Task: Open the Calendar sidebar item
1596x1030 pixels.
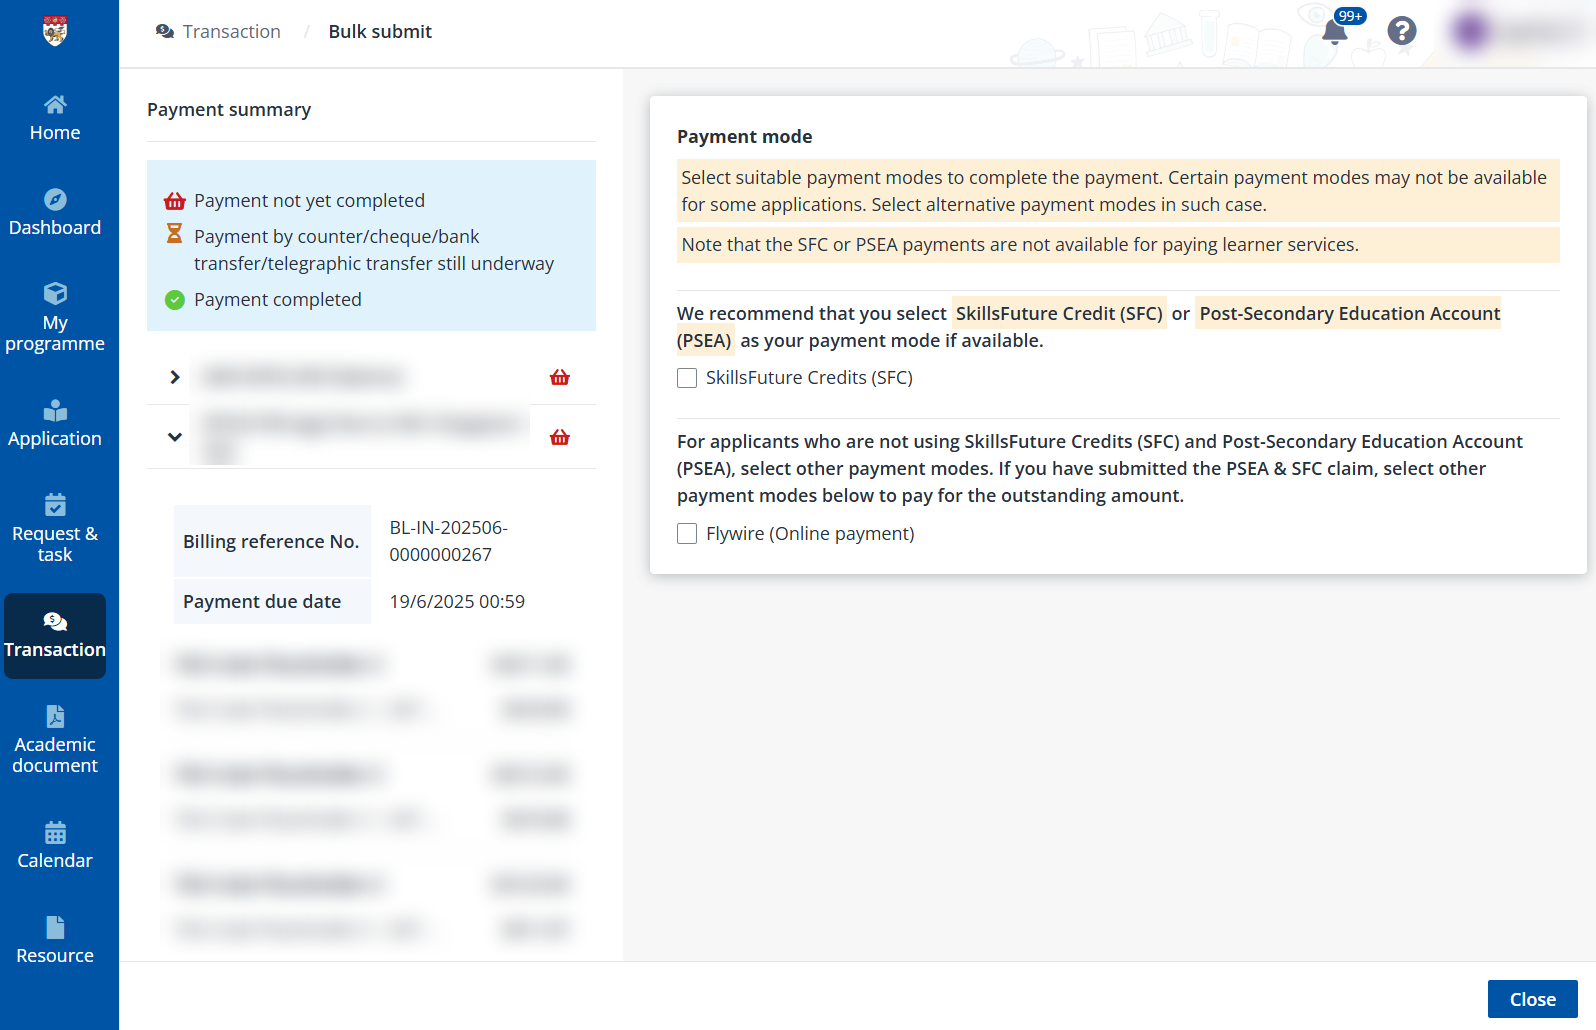Action: 55,847
